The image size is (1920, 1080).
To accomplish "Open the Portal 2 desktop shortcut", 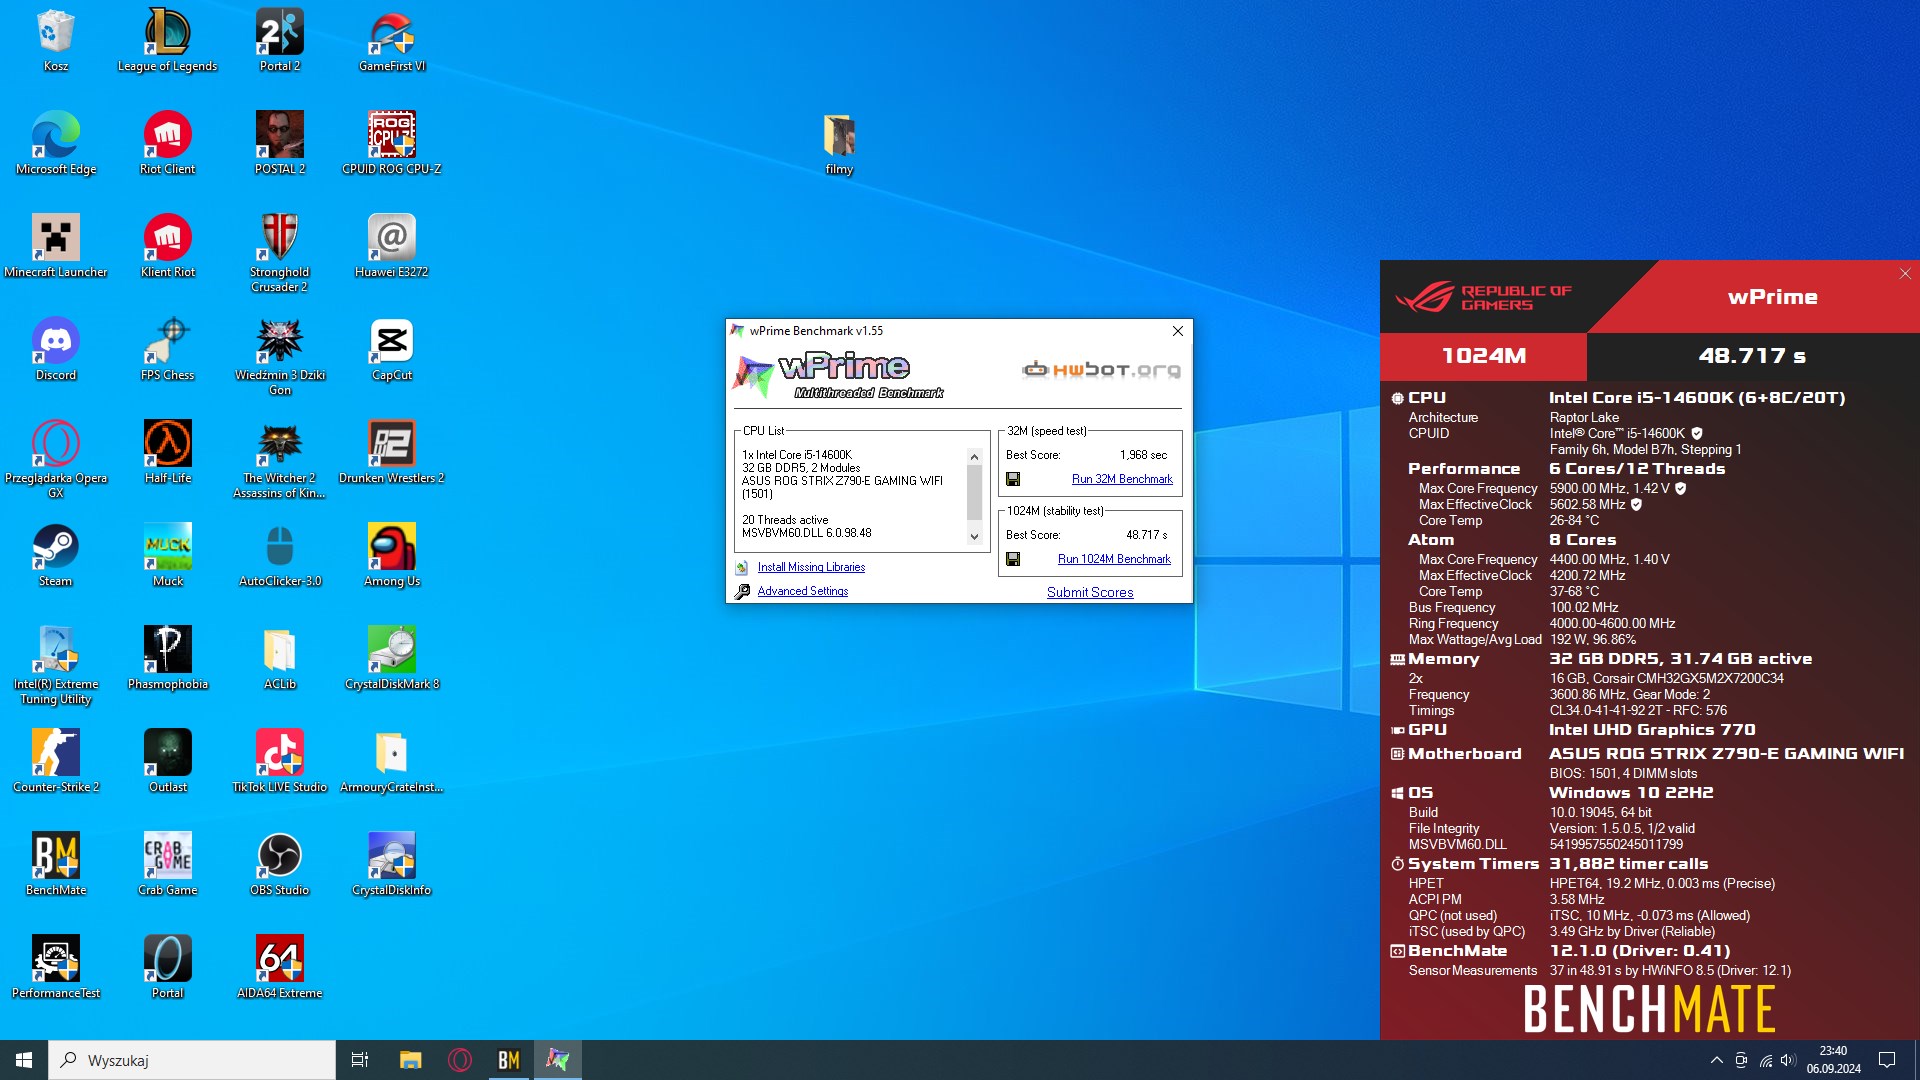I will [280, 40].
